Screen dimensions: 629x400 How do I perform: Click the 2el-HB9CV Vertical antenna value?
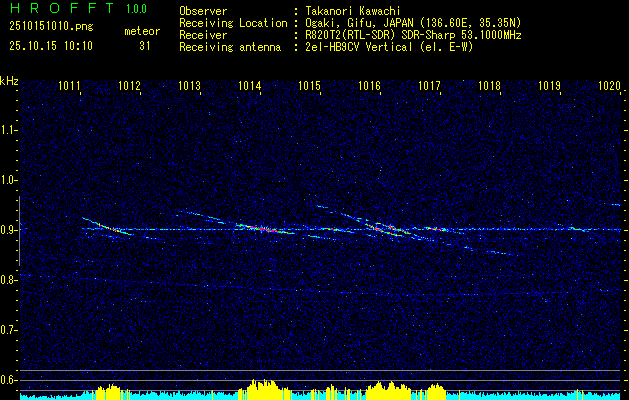coord(389,47)
